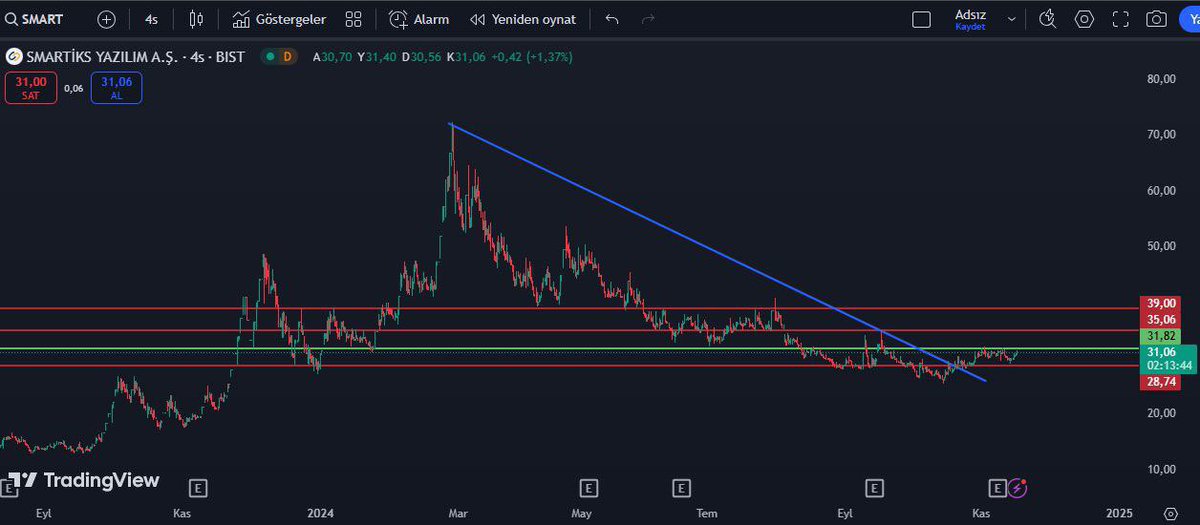Start Yeniden oynat bar replay
Screen dimensions: 1200x525
click(x=523, y=19)
